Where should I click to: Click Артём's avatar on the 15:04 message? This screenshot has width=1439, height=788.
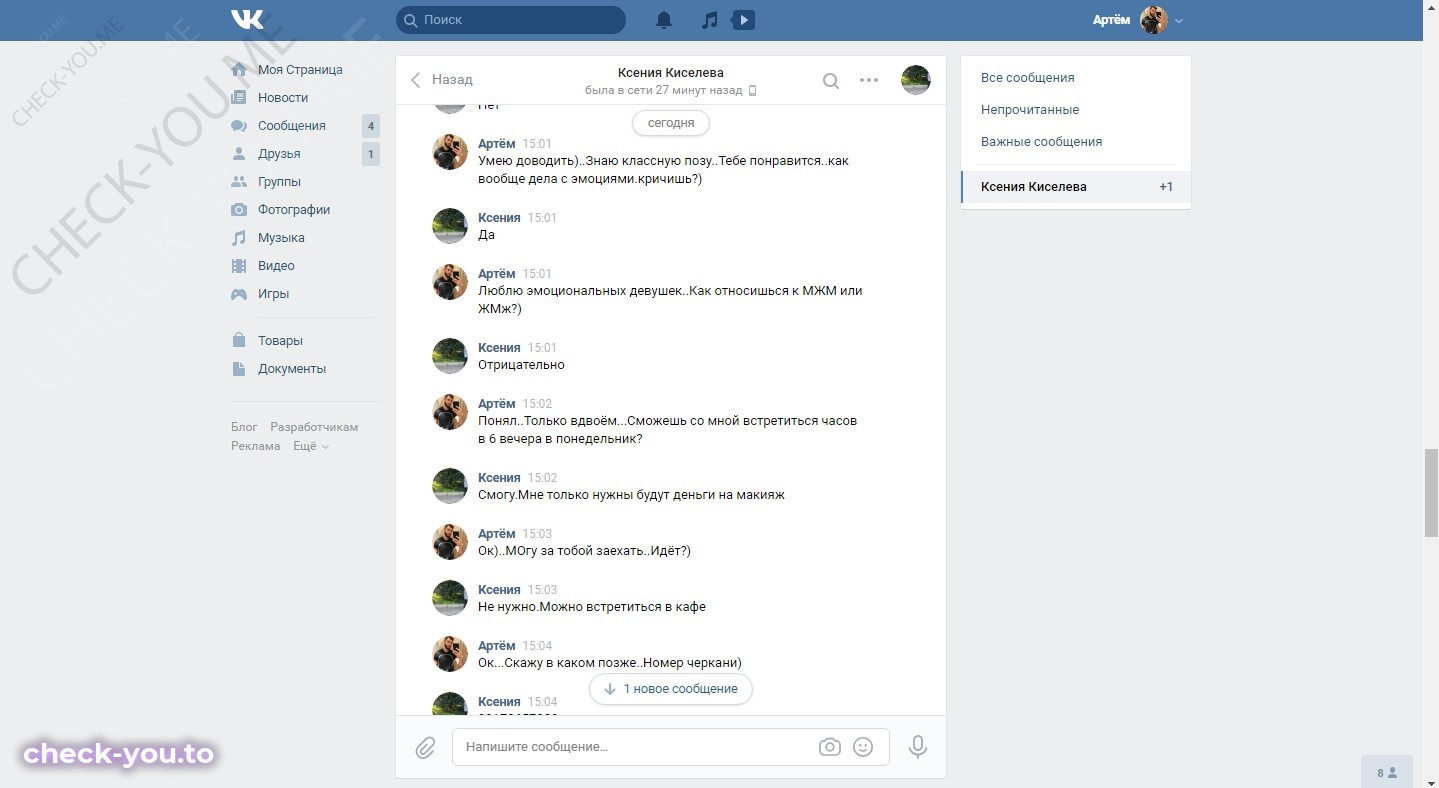click(450, 654)
